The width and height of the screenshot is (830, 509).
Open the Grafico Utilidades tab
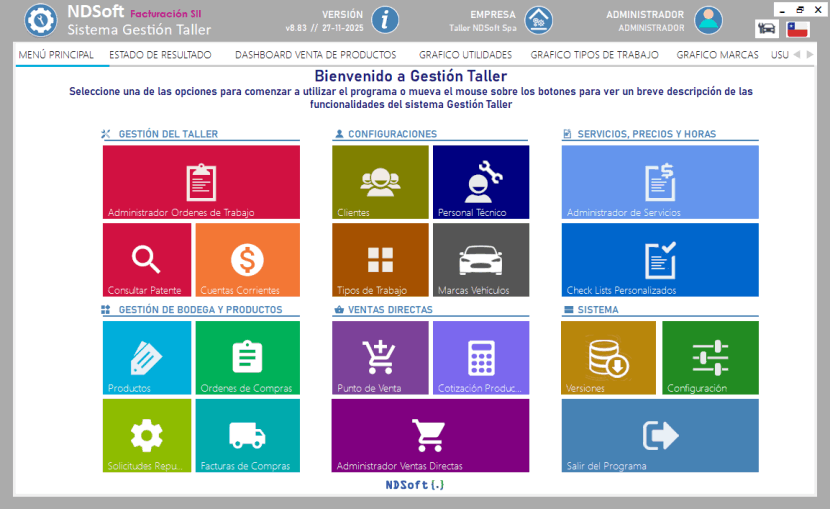(465, 55)
